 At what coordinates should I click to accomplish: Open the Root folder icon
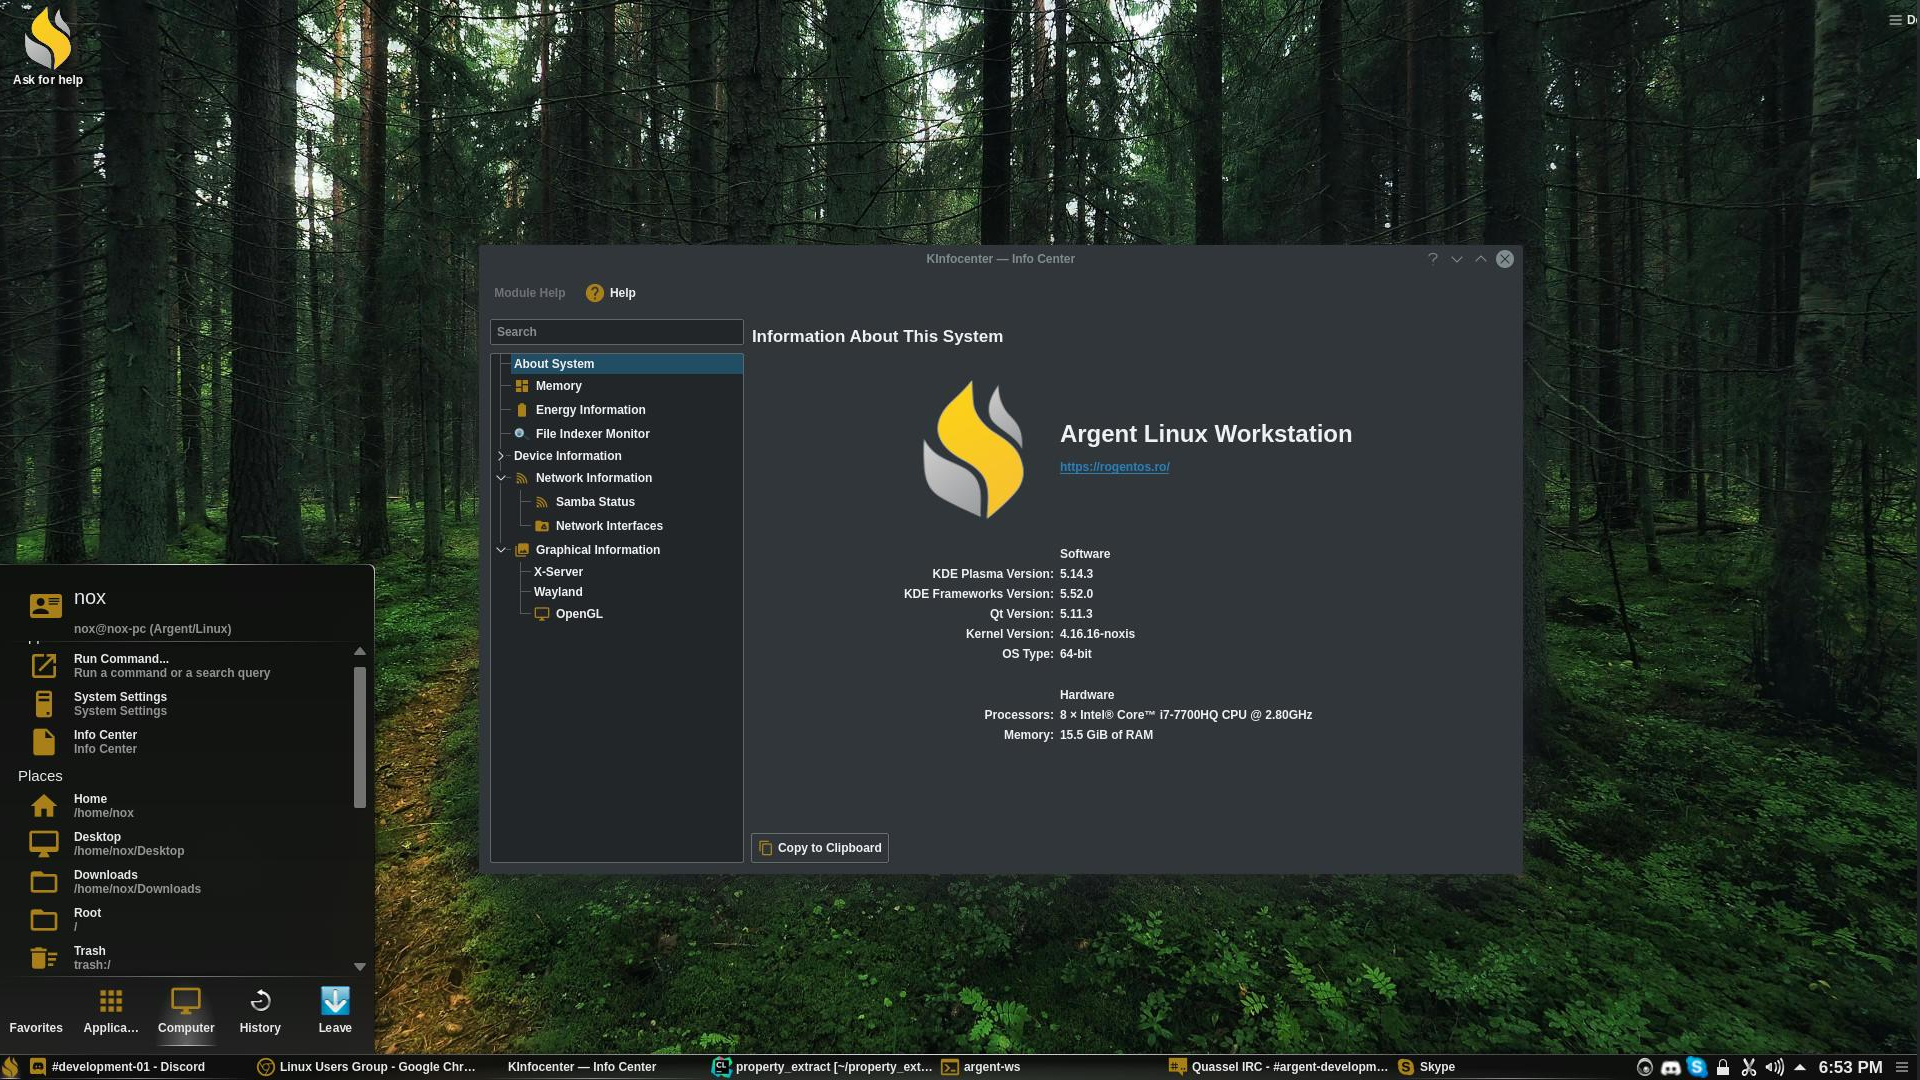[x=44, y=920]
